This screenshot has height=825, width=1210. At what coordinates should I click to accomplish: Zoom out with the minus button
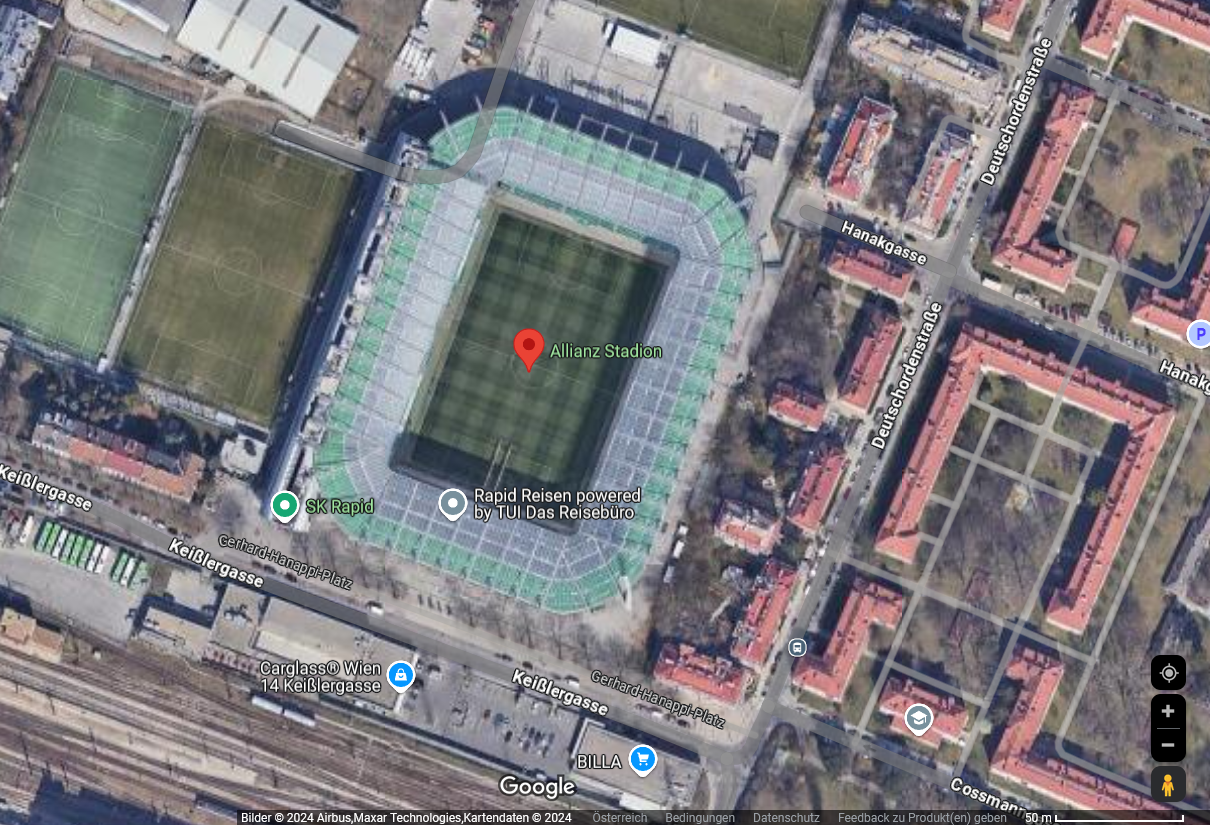pyautogui.click(x=1168, y=745)
